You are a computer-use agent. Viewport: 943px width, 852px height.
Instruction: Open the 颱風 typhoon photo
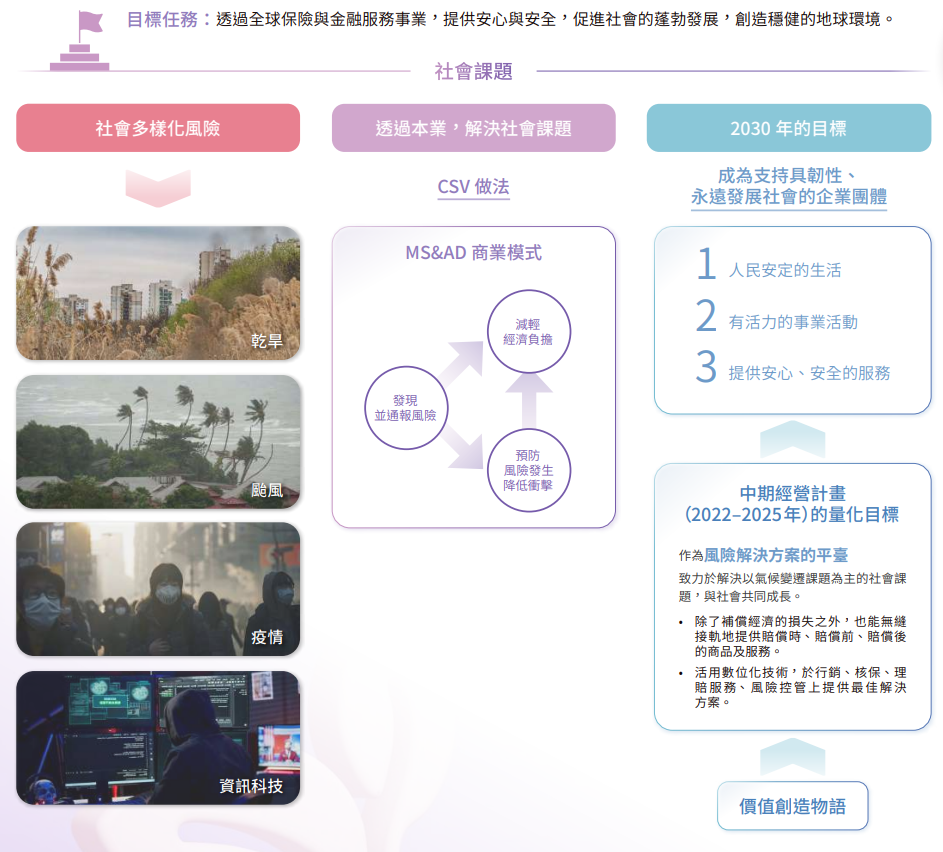(x=158, y=442)
